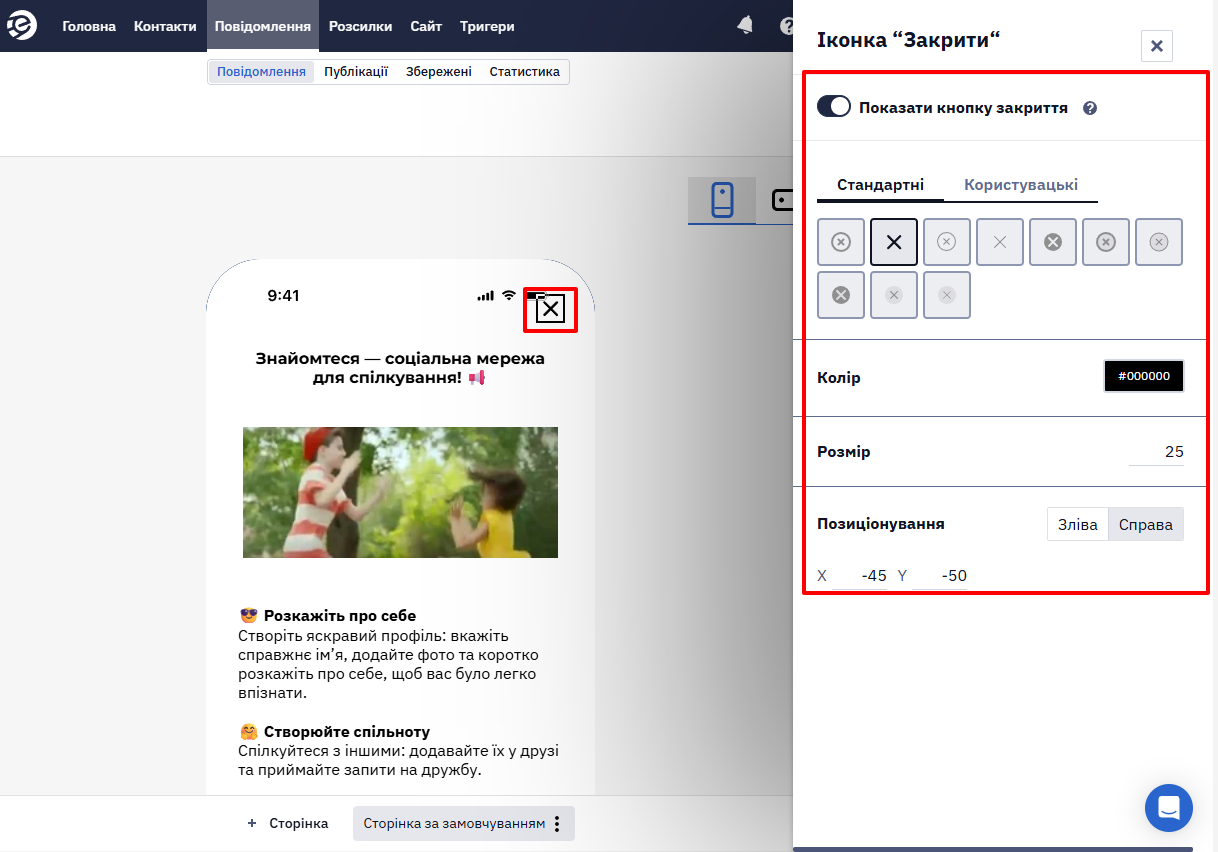
Task: Open Головна in top navigation
Action: point(89,26)
